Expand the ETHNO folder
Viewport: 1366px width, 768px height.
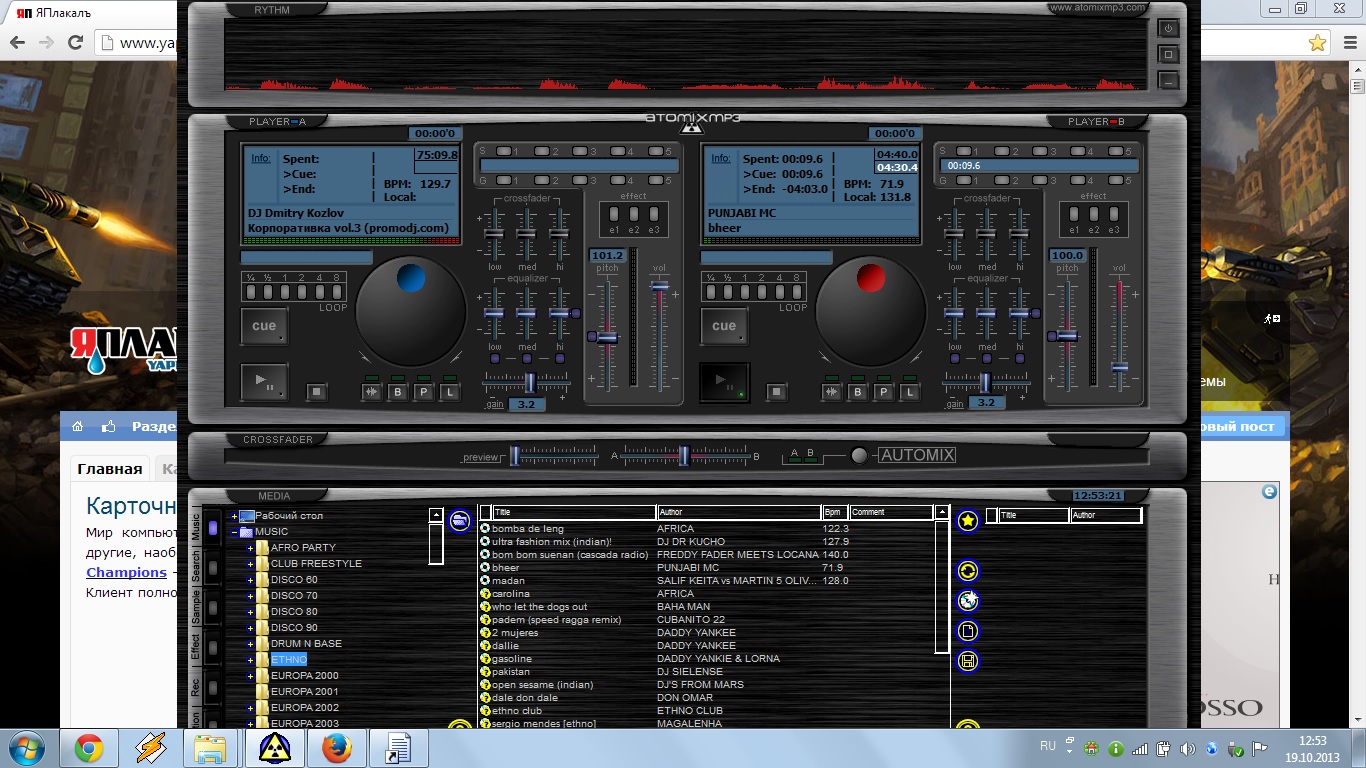pos(251,660)
